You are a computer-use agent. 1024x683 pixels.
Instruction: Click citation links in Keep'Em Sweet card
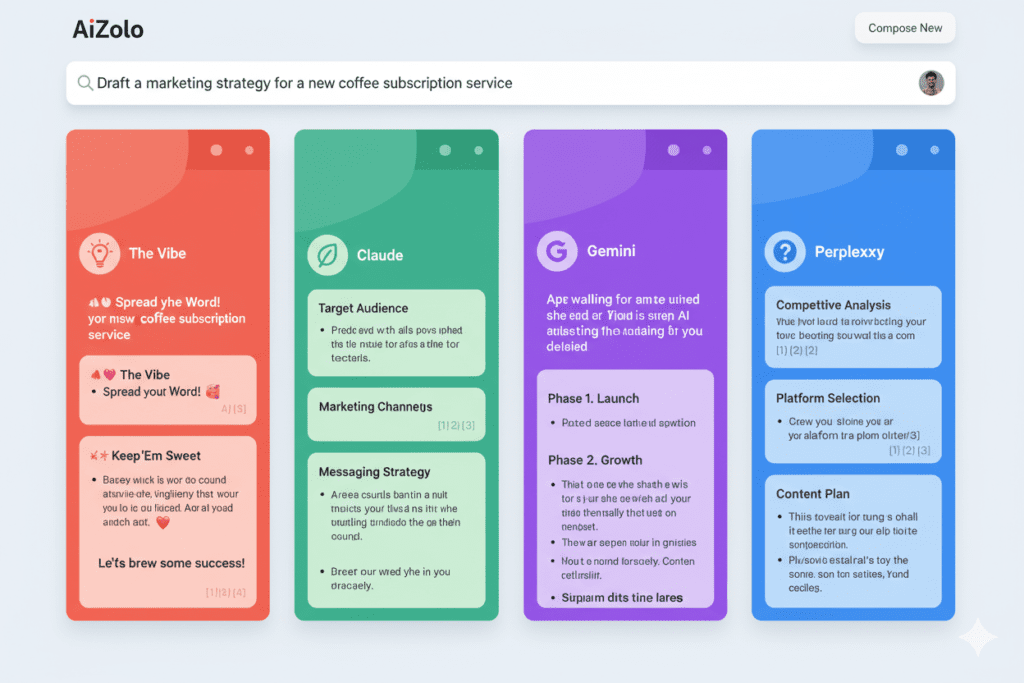point(225,592)
